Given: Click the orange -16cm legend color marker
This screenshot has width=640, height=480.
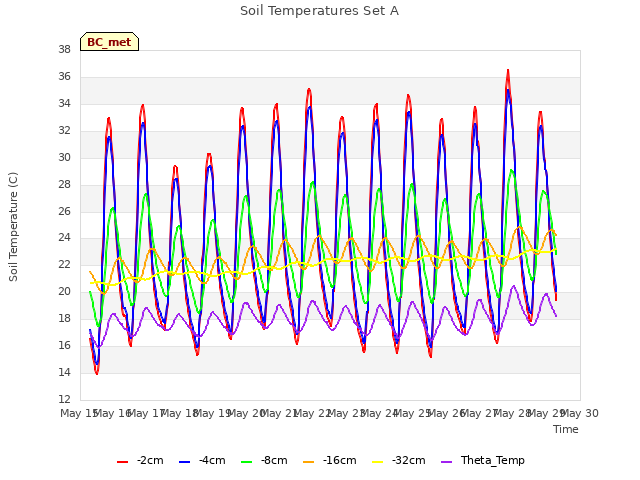Looking at the screenshot, I should 309,462.
